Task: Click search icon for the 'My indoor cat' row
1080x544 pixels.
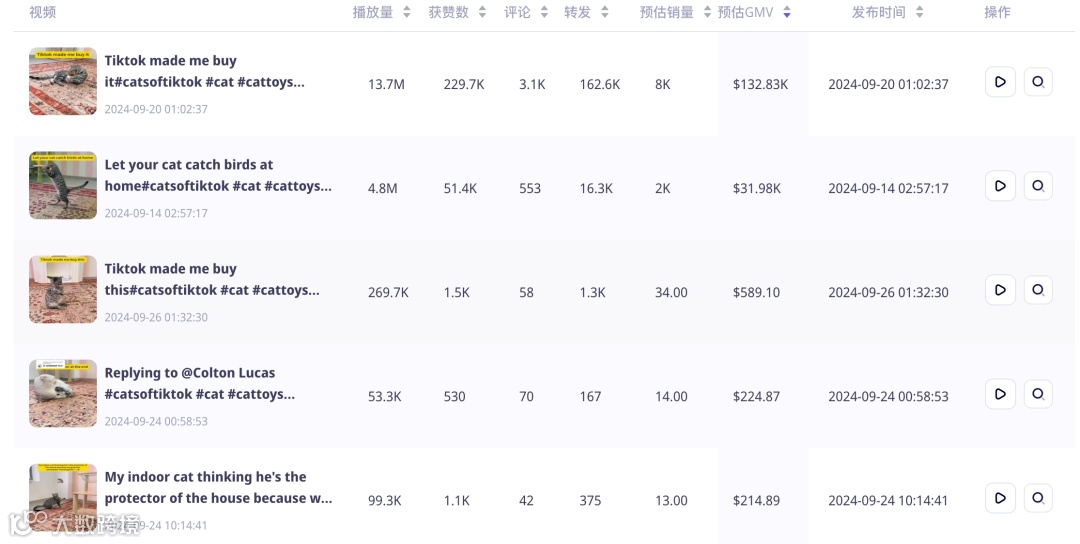Action: pos(1038,498)
